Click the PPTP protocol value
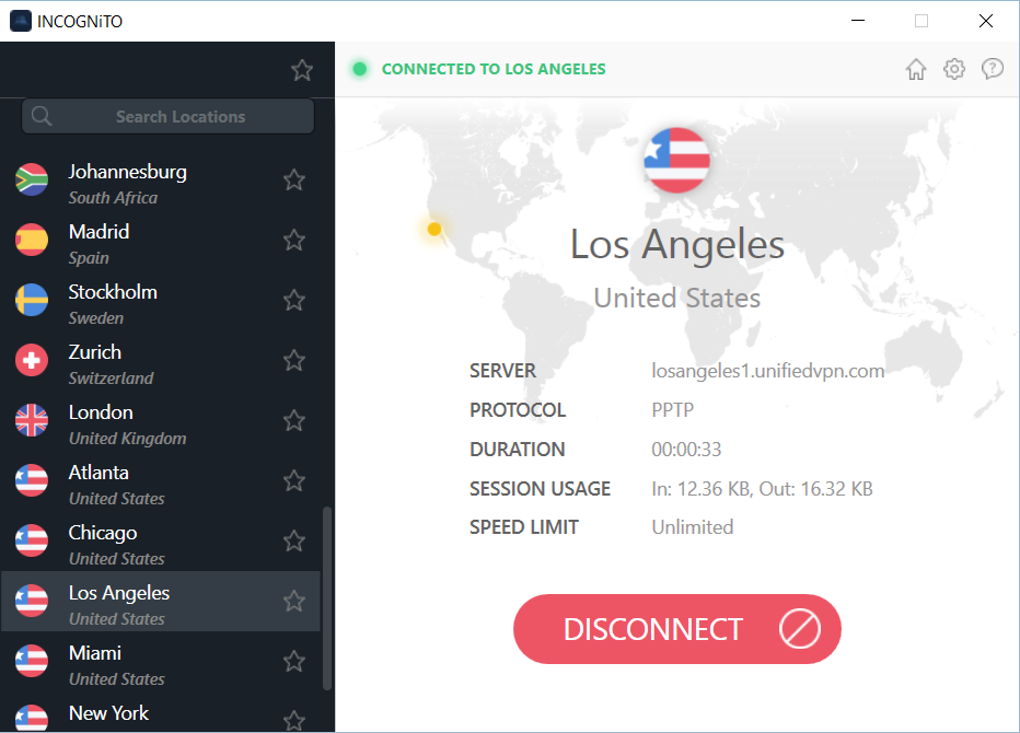 [673, 410]
